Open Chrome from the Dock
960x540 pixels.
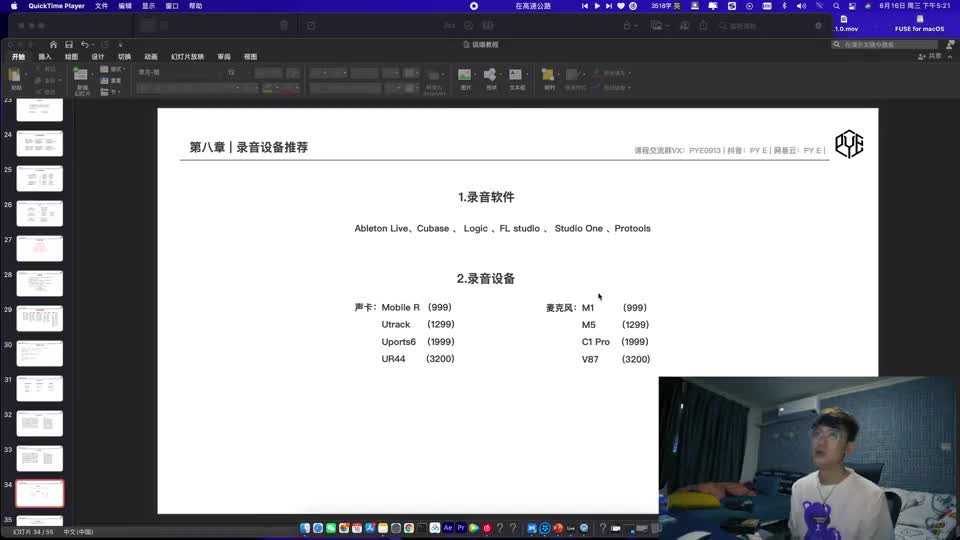[409, 528]
